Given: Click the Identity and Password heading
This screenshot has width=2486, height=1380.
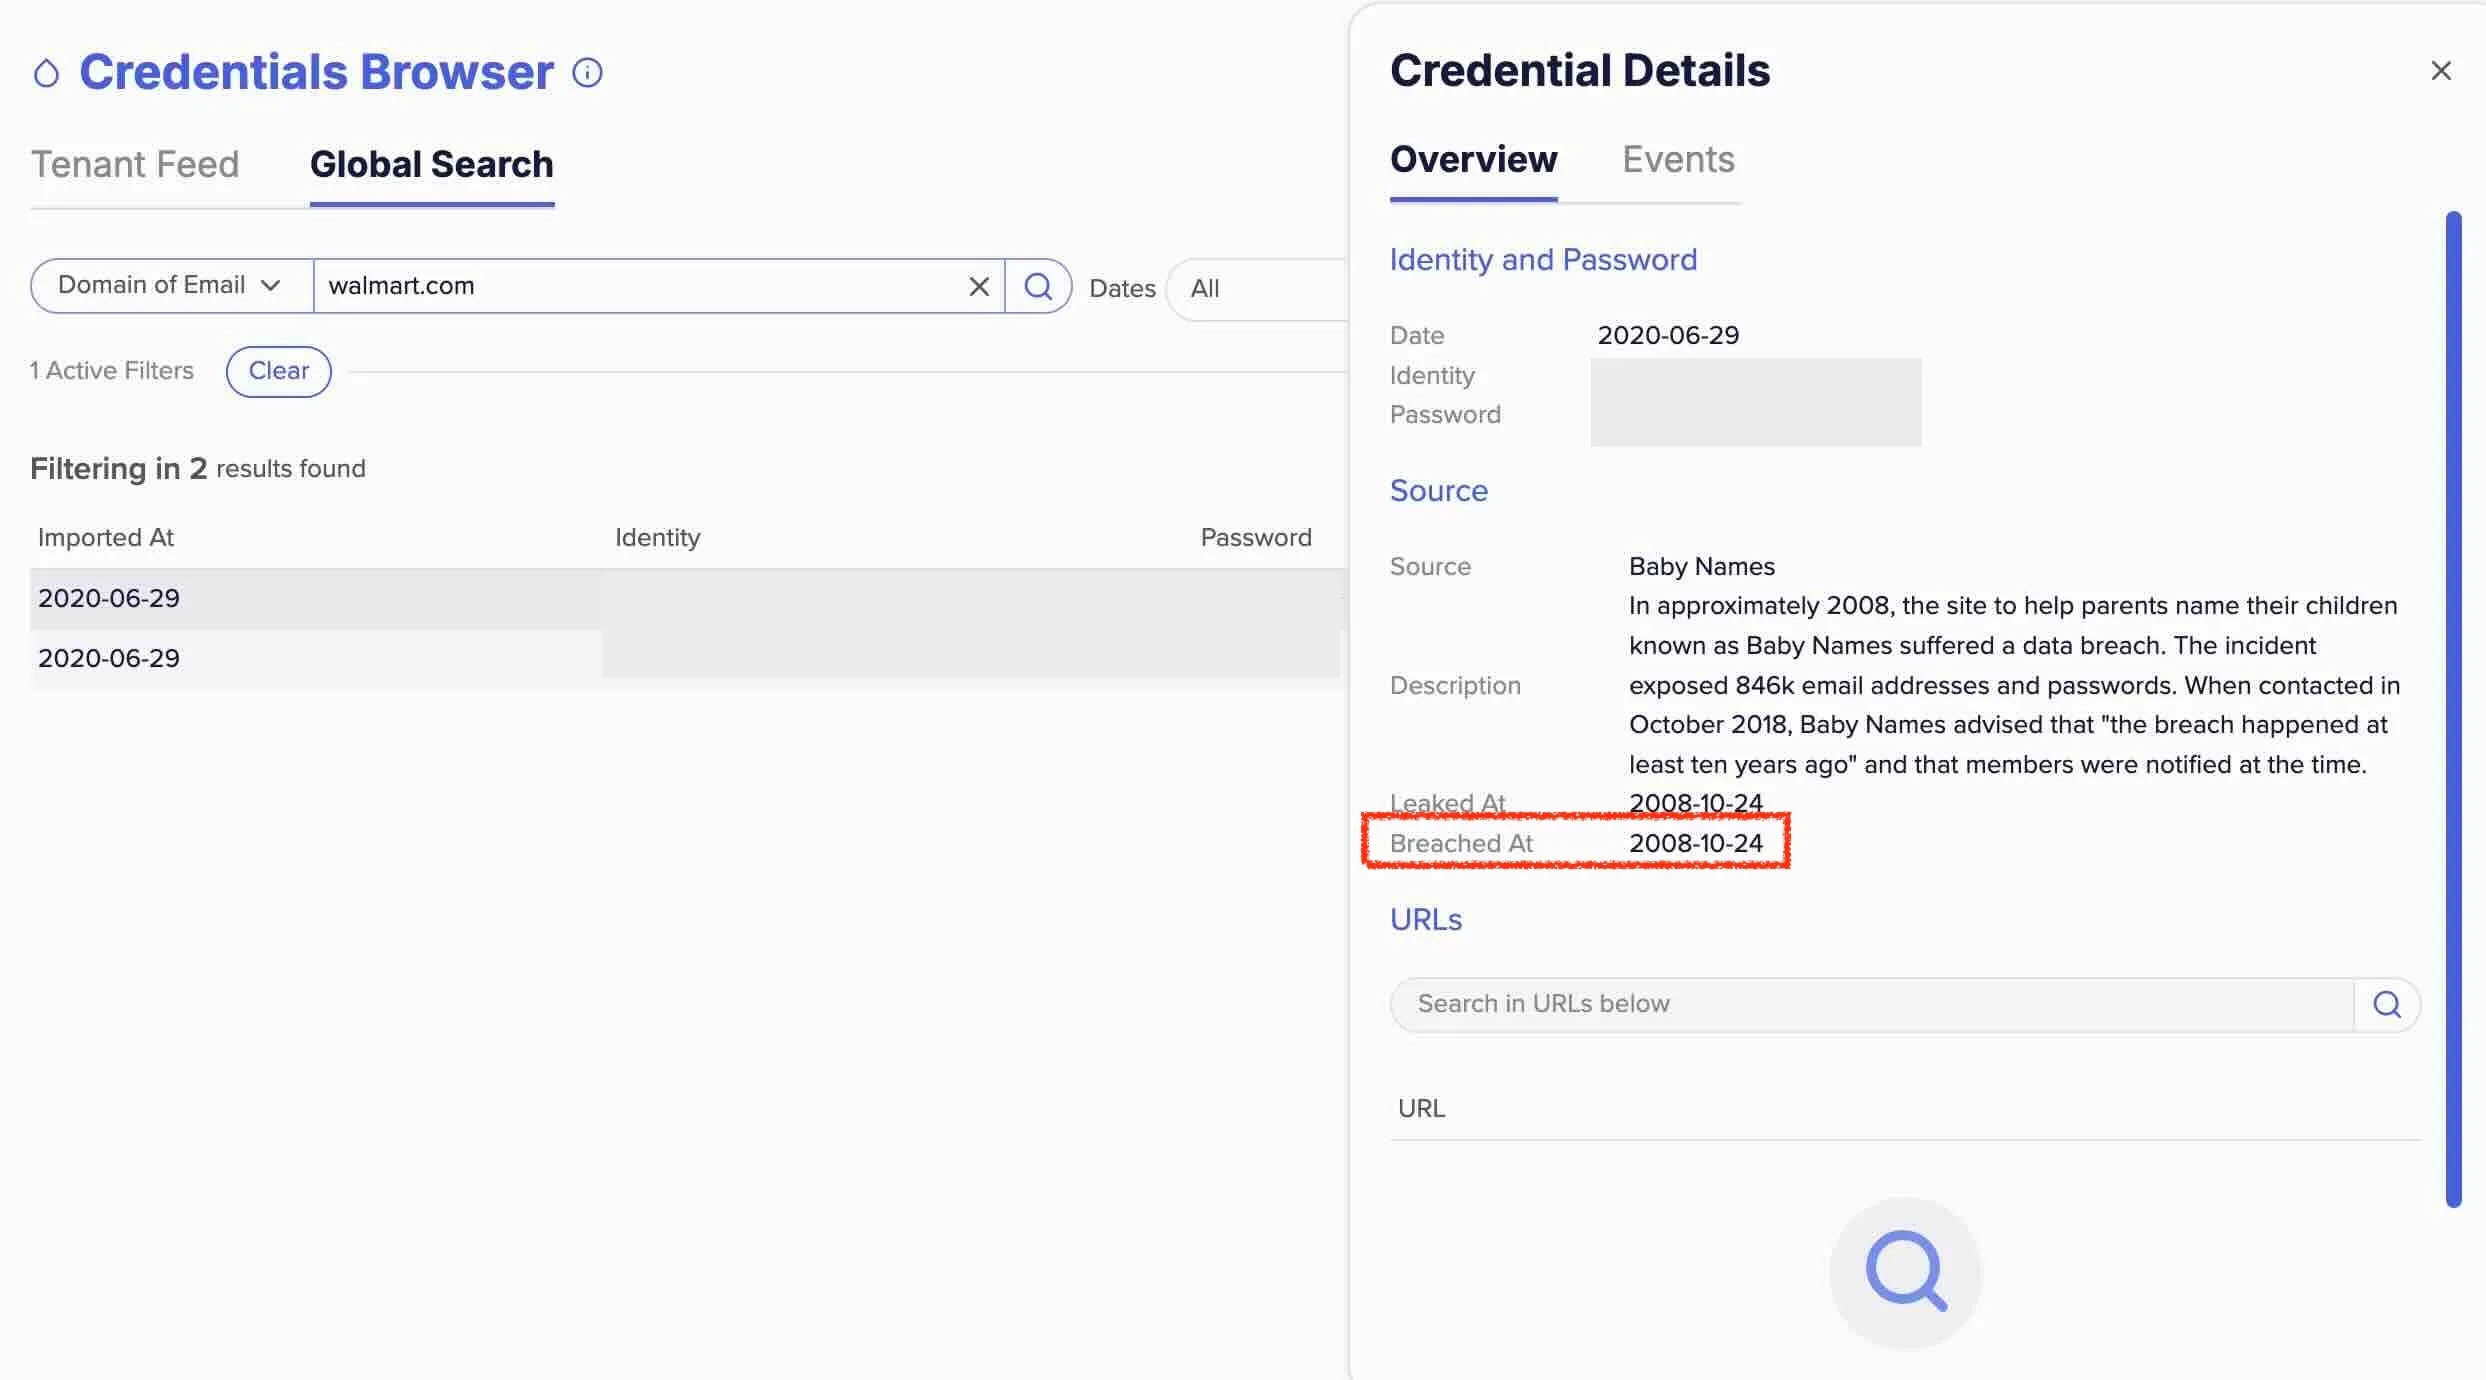Looking at the screenshot, I should pyautogui.click(x=1543, y=260).
